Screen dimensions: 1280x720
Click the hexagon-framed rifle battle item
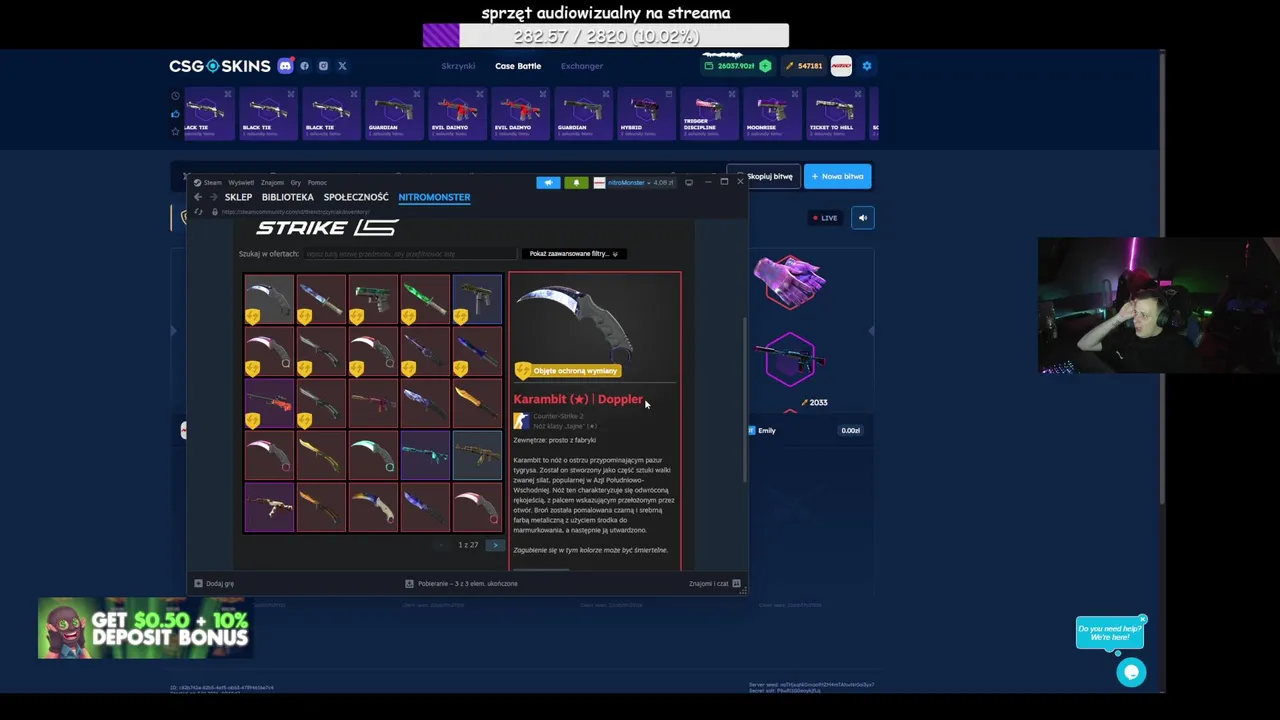pyautogui.click(x=789, y=359)
